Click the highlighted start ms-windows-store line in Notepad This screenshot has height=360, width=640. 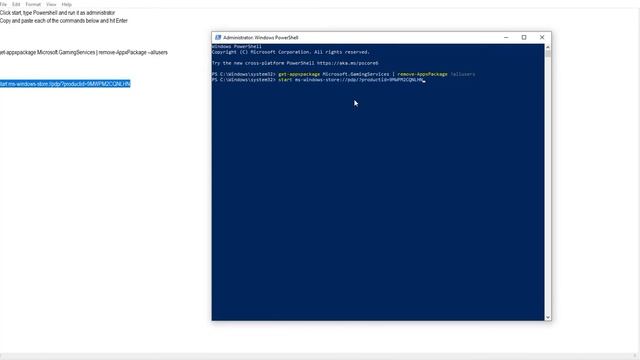click(x=65, y=84)
